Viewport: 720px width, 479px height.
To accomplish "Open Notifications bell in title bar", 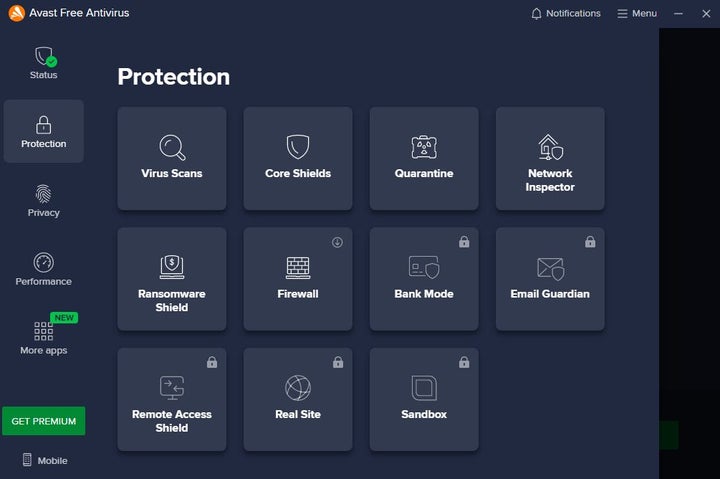I will pos(566,14).
